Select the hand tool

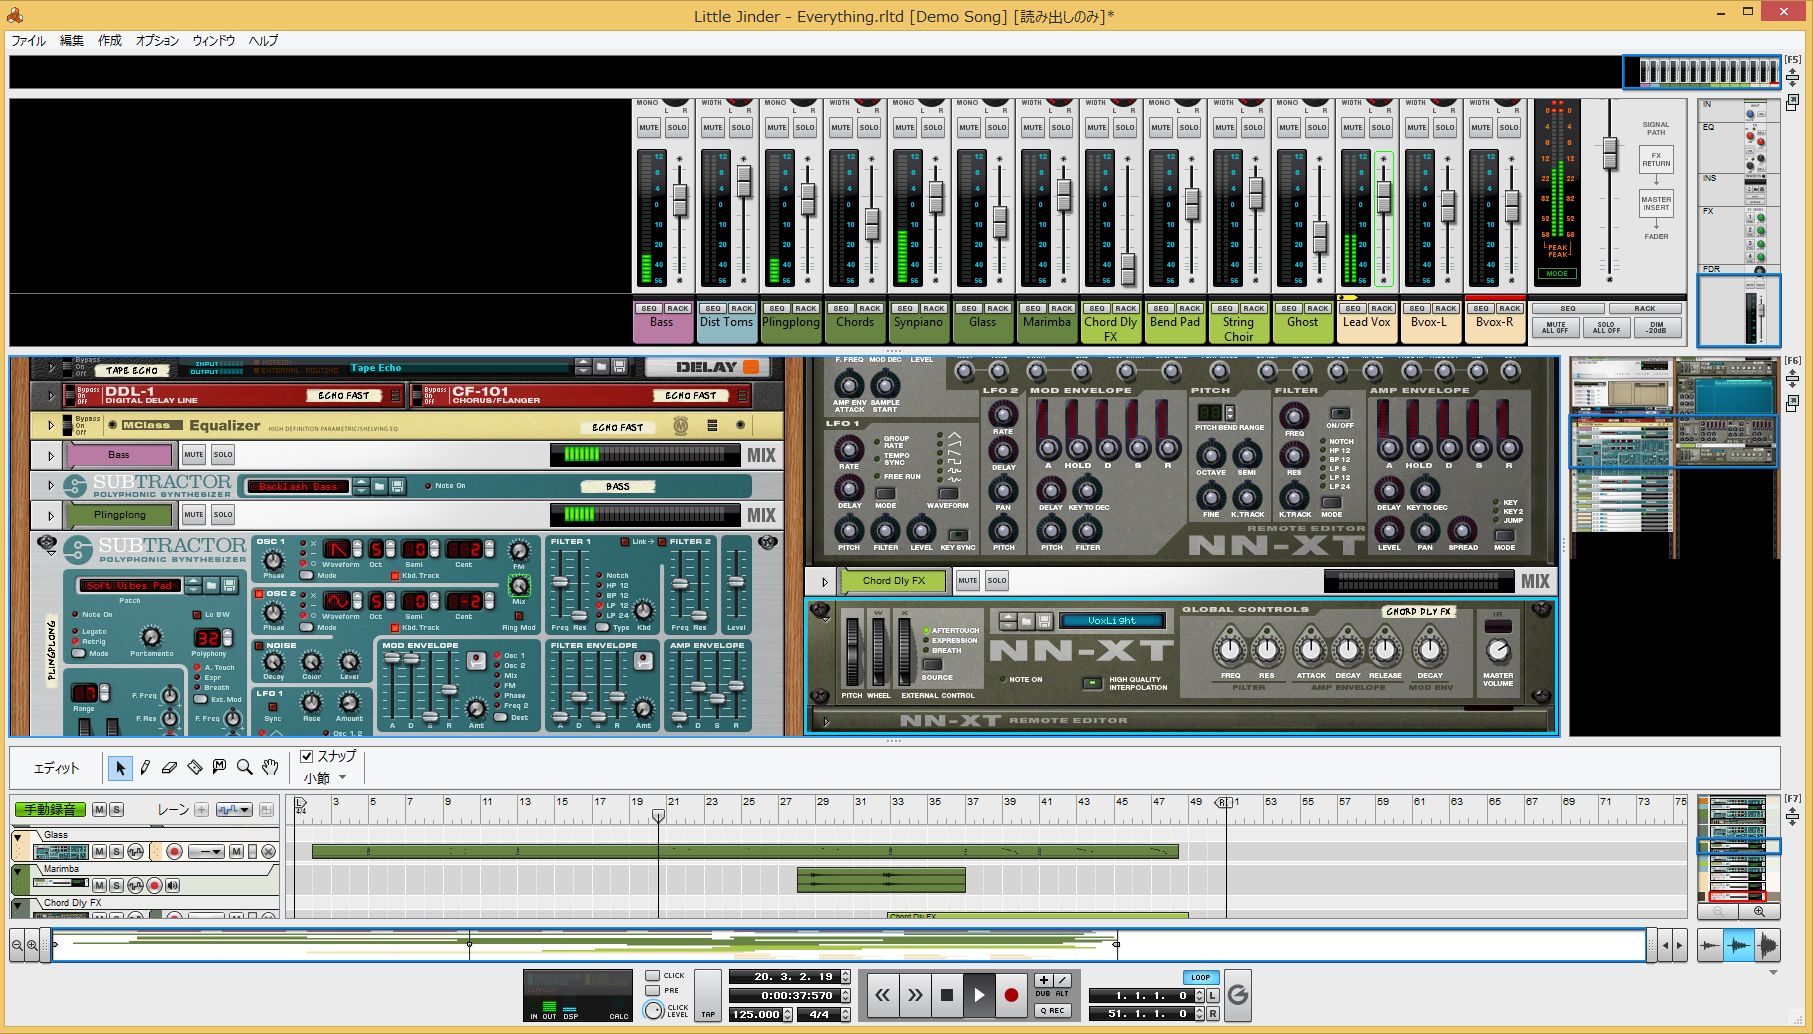(270, 768)
